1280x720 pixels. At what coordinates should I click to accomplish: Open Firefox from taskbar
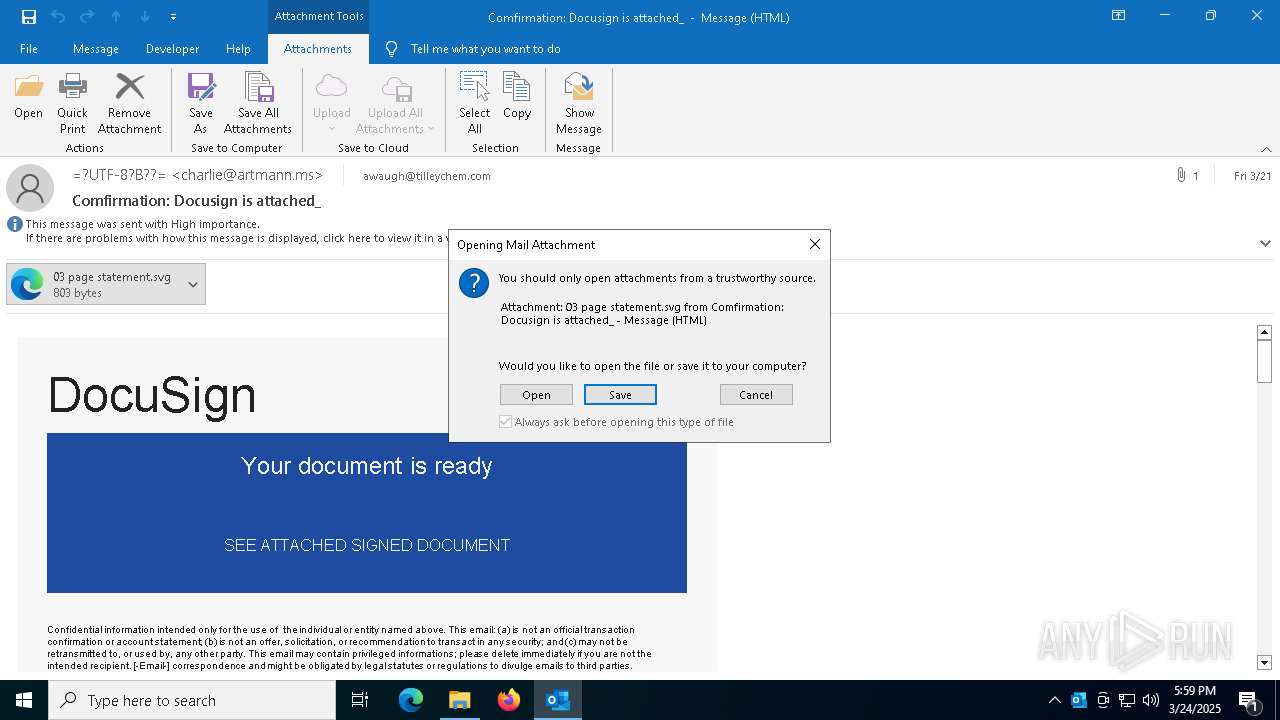coord(509,700)
